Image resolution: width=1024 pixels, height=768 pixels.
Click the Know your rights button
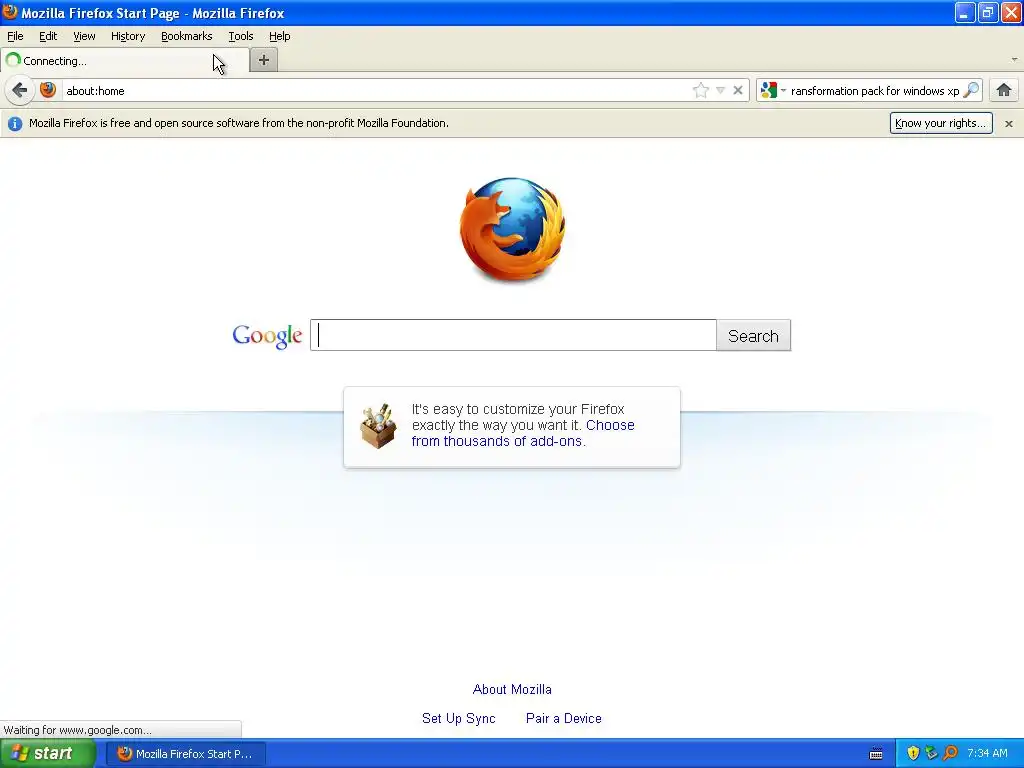pos(941,123)
